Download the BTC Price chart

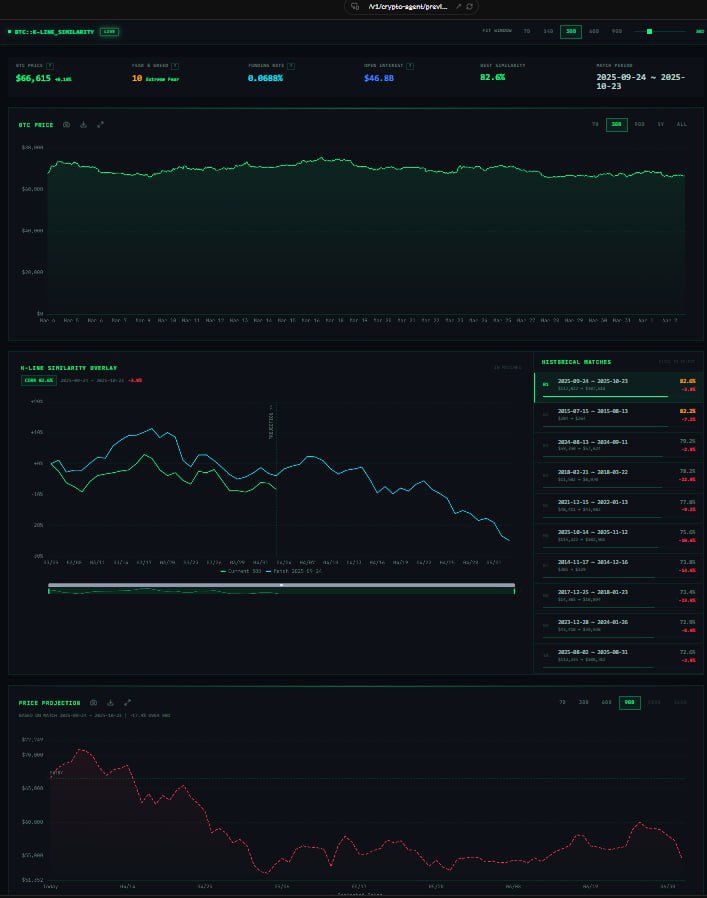coord(84,125)
